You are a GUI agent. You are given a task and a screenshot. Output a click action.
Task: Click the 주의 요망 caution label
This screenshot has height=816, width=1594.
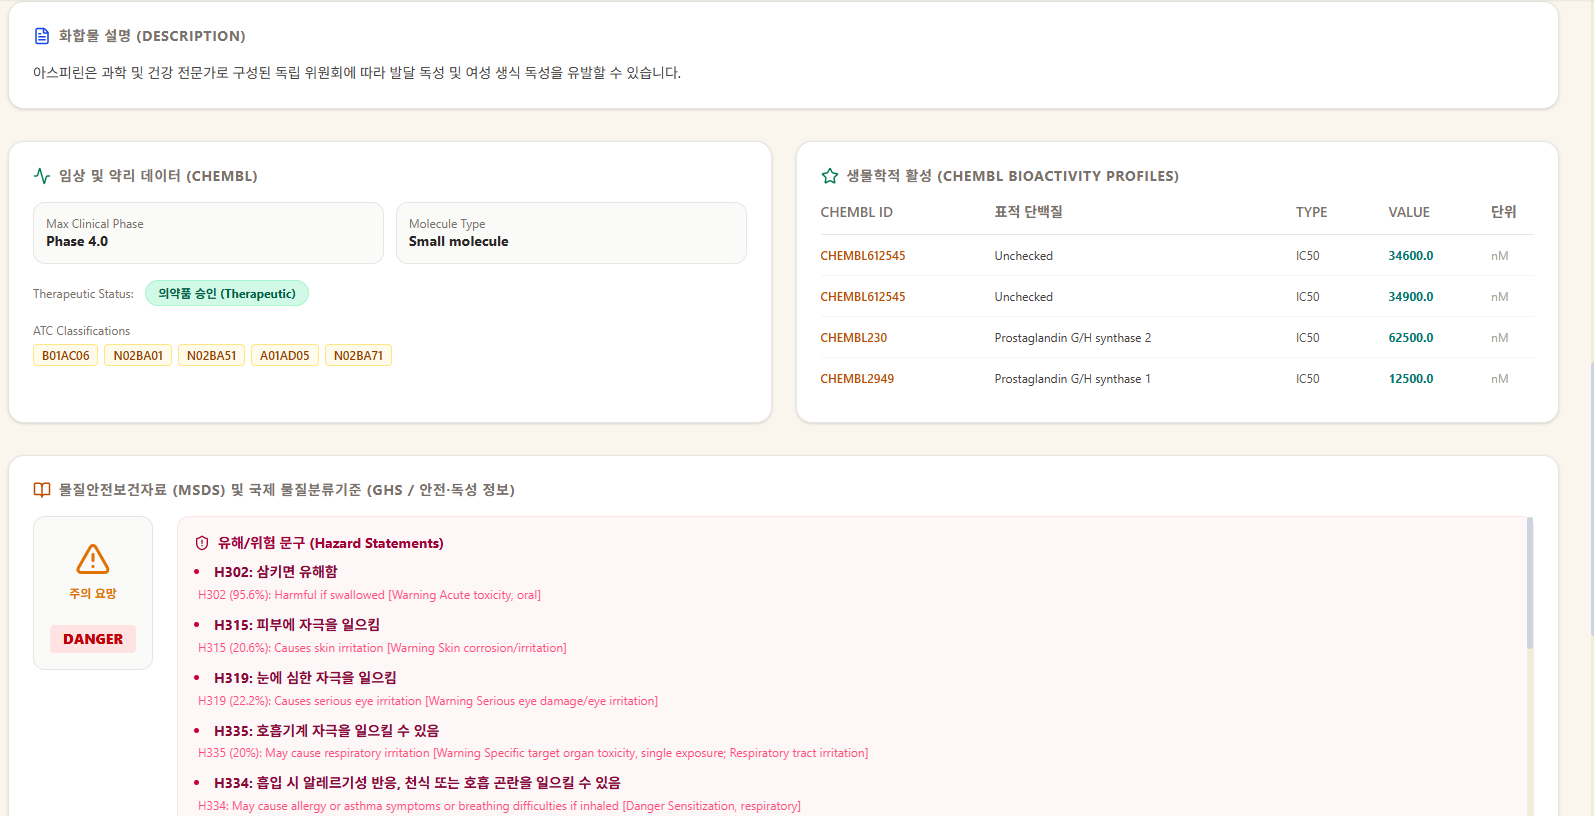pyautogui.click(x=93, y=593)
